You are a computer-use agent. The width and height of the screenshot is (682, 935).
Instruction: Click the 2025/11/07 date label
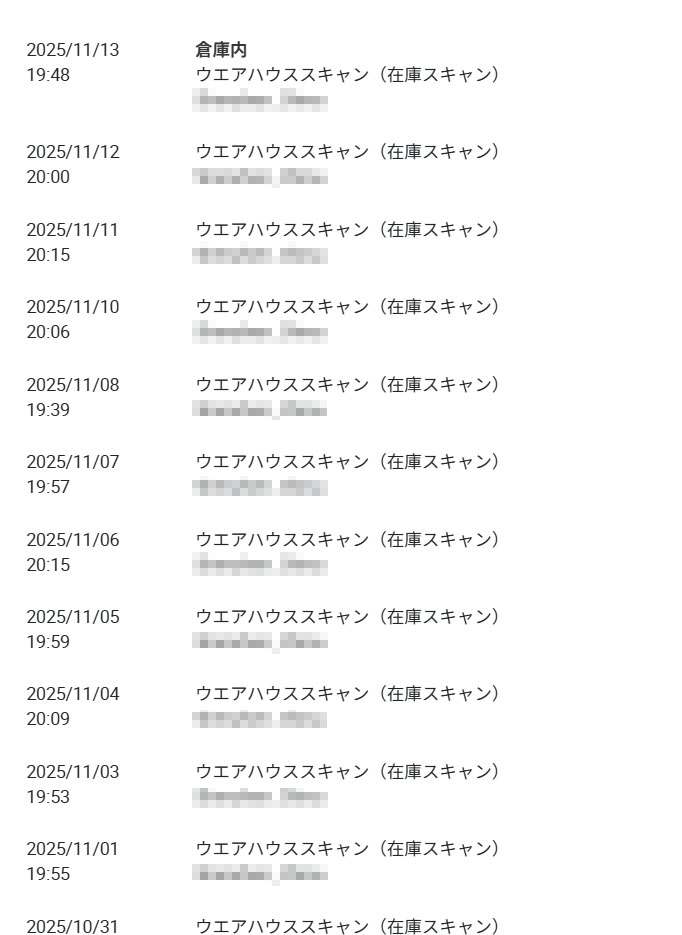pyautogui.click(x=72, y=462)
